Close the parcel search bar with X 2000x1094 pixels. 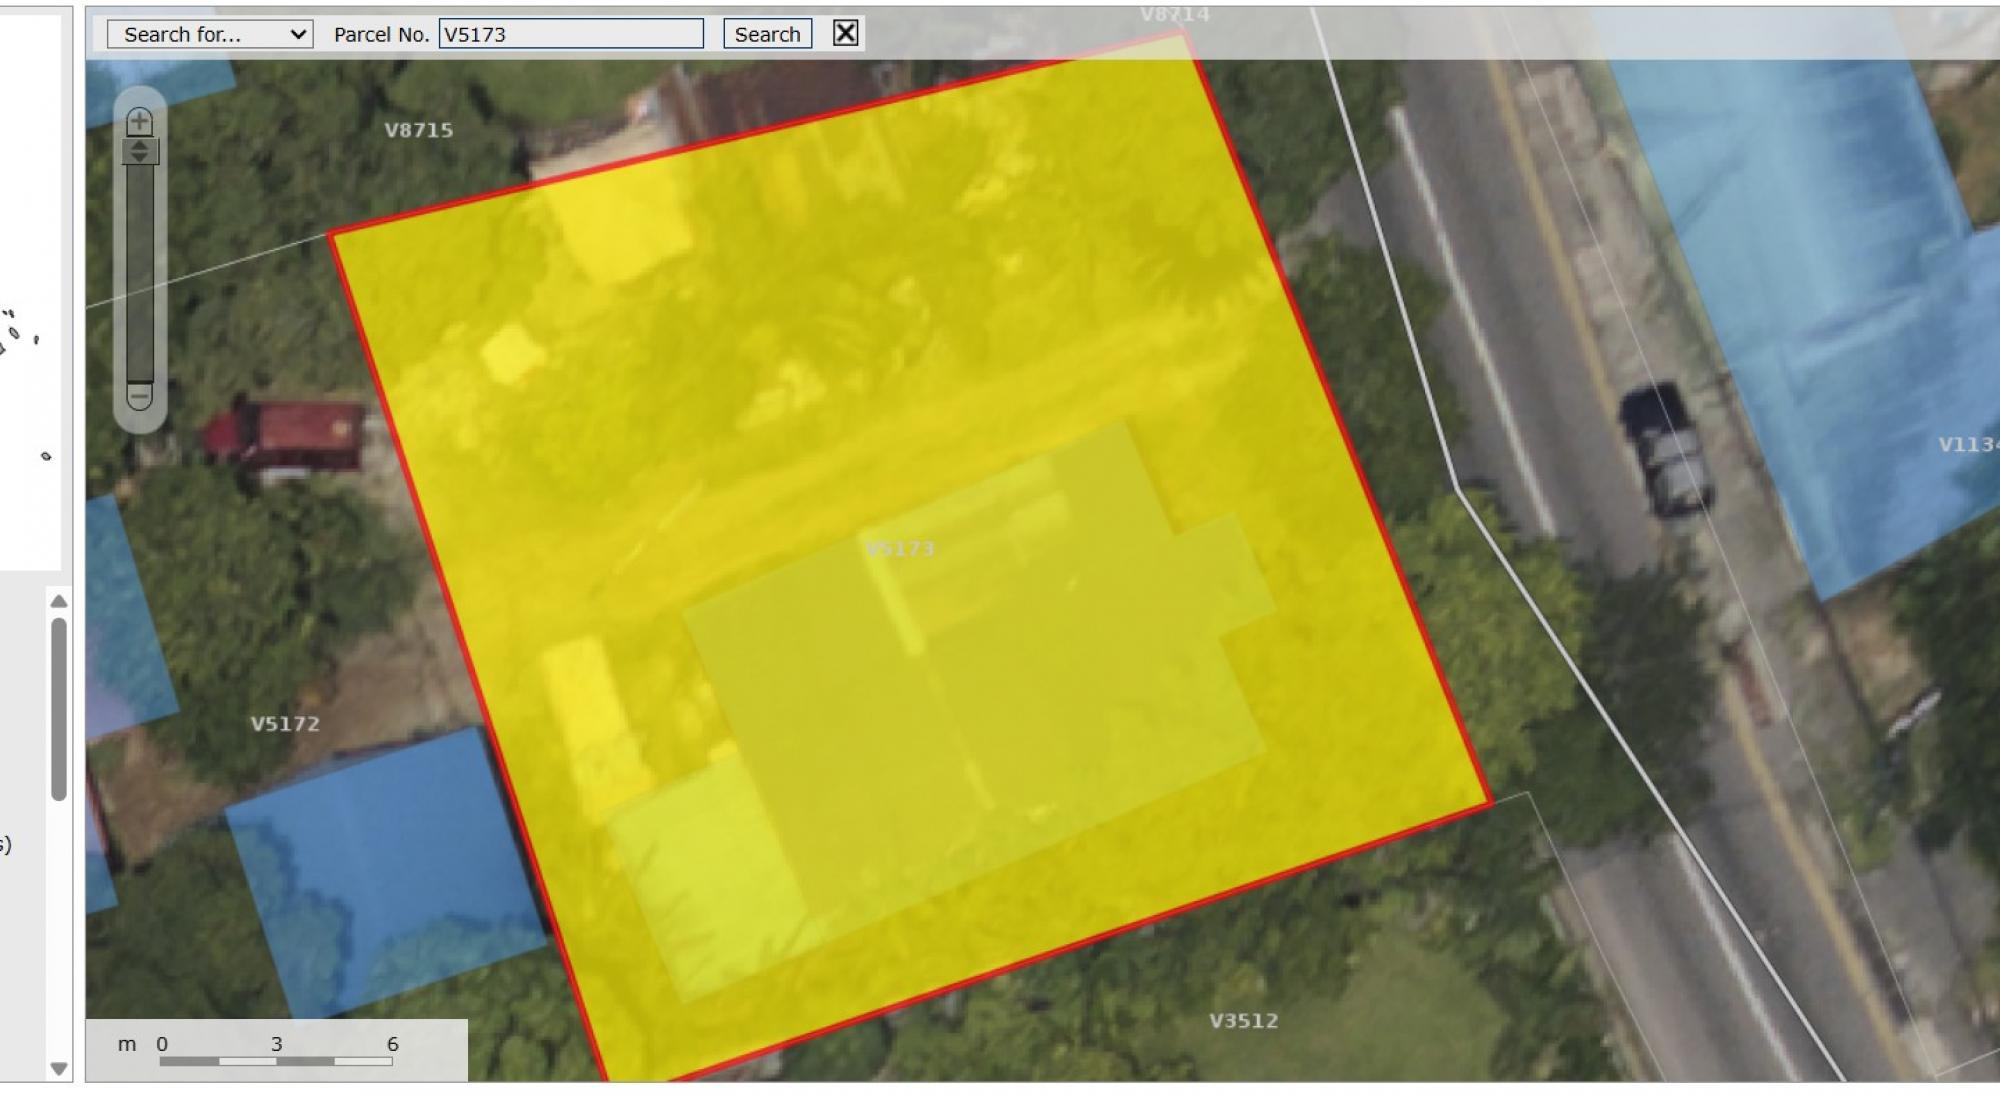[x=845, y=33]
